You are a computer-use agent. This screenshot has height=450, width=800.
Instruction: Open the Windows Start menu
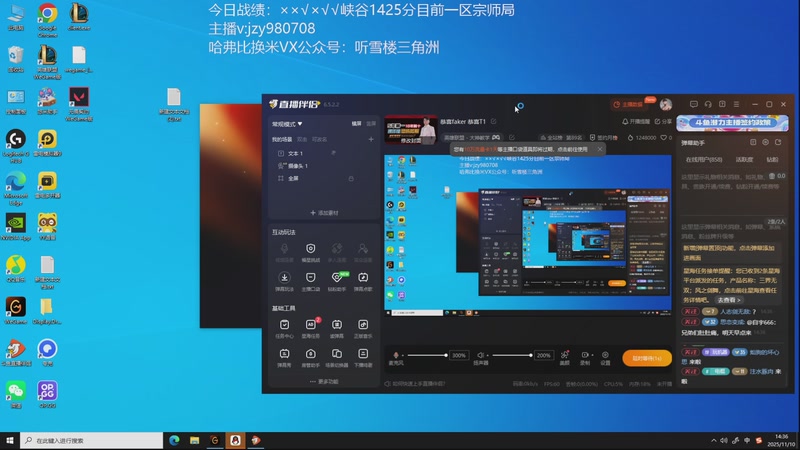pyautogui.click(x=10, y=440)
